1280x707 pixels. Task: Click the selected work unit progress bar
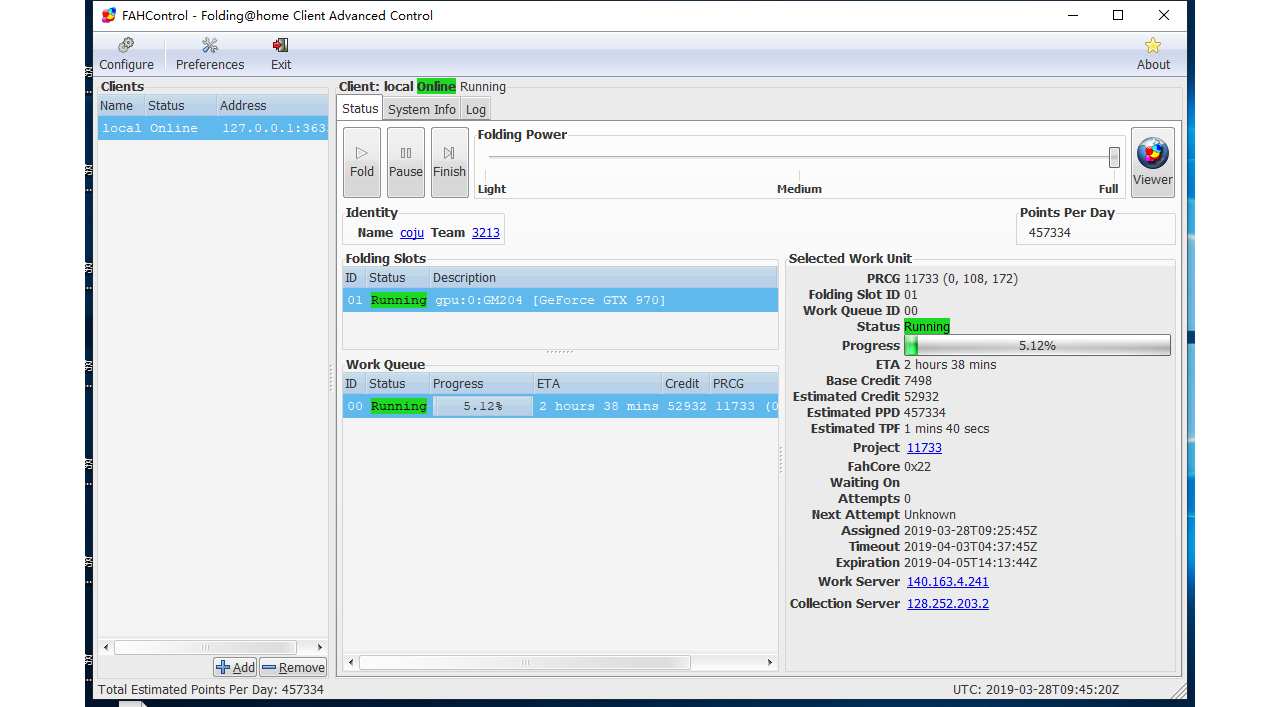point(1037,345)
